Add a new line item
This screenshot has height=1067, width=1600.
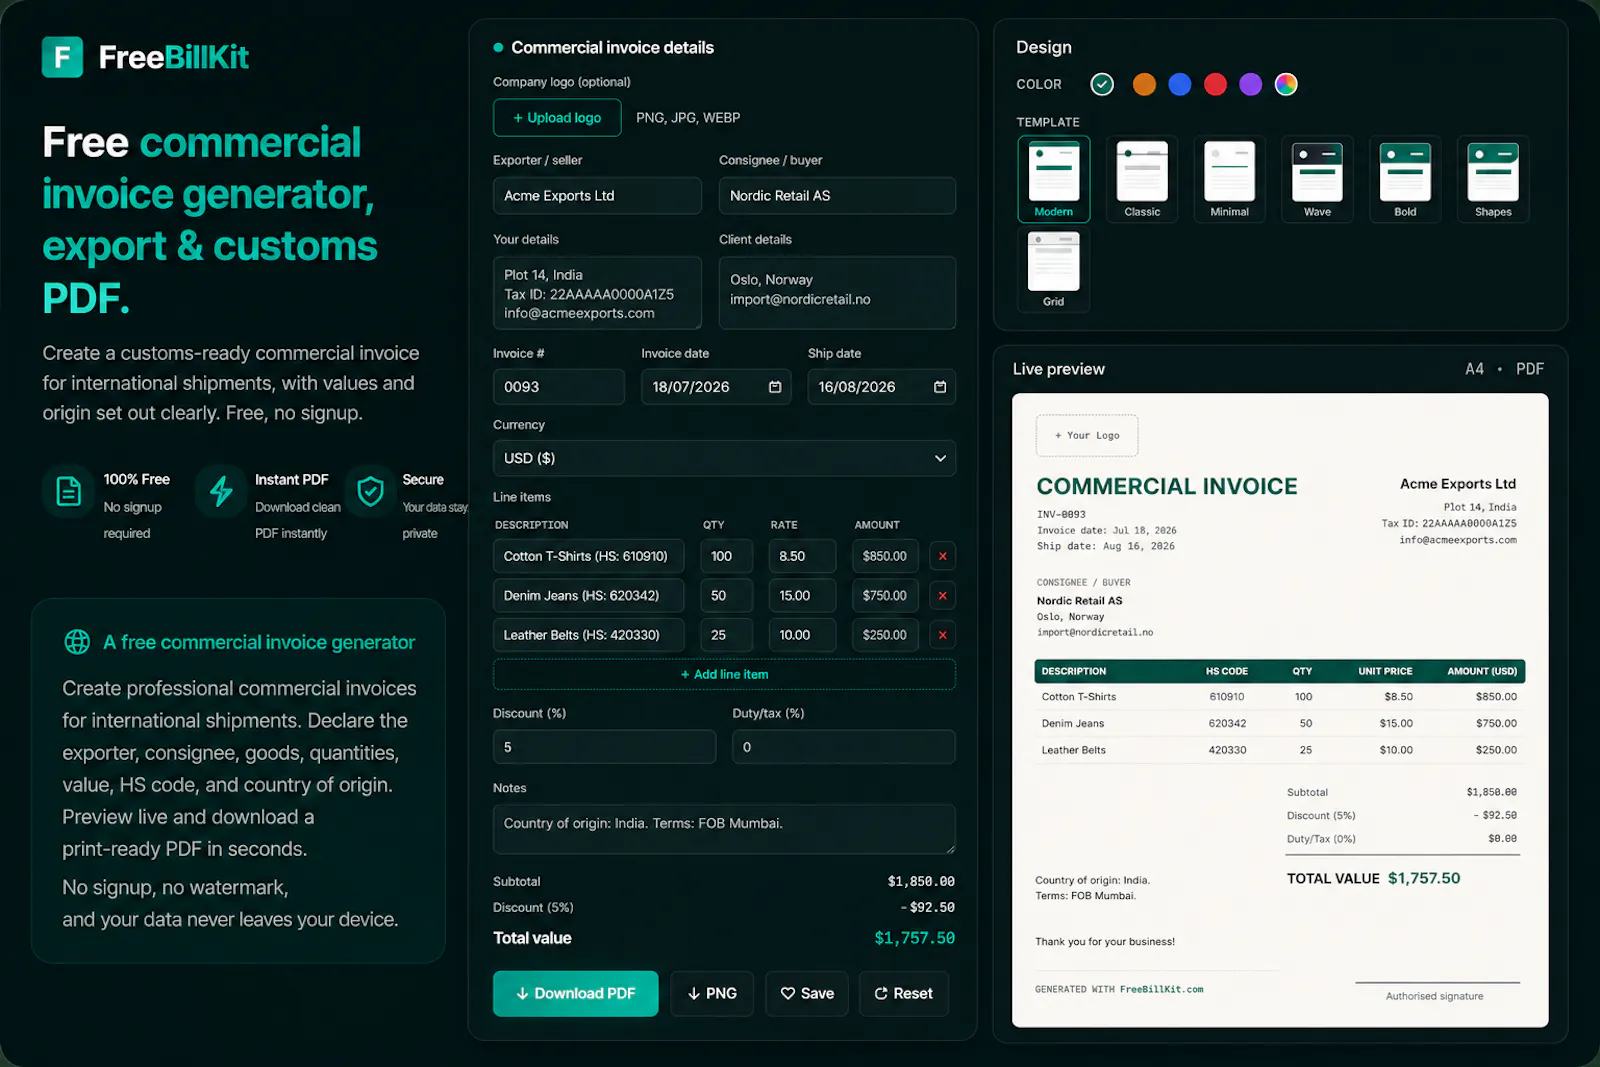click(724, 674)
